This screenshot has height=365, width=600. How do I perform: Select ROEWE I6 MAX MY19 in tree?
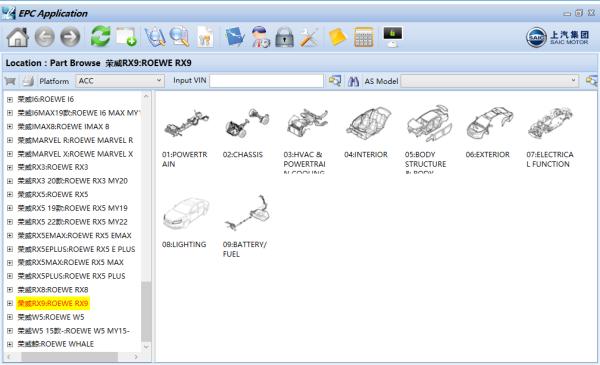(79, 113)
